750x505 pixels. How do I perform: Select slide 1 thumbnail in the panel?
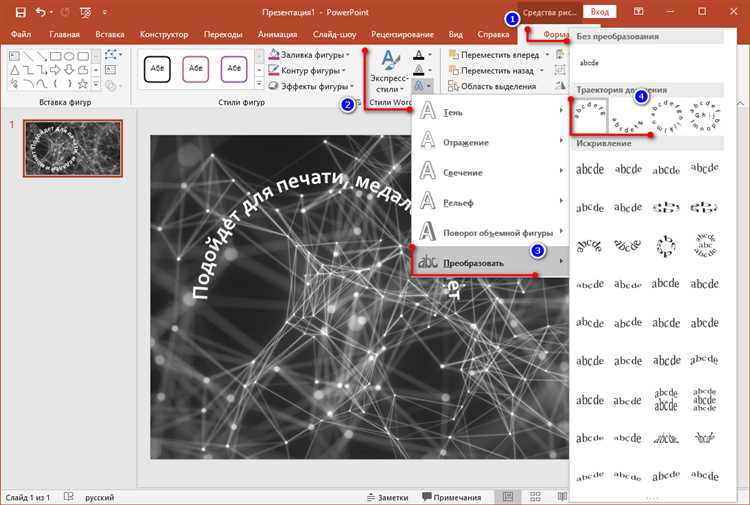73,148
